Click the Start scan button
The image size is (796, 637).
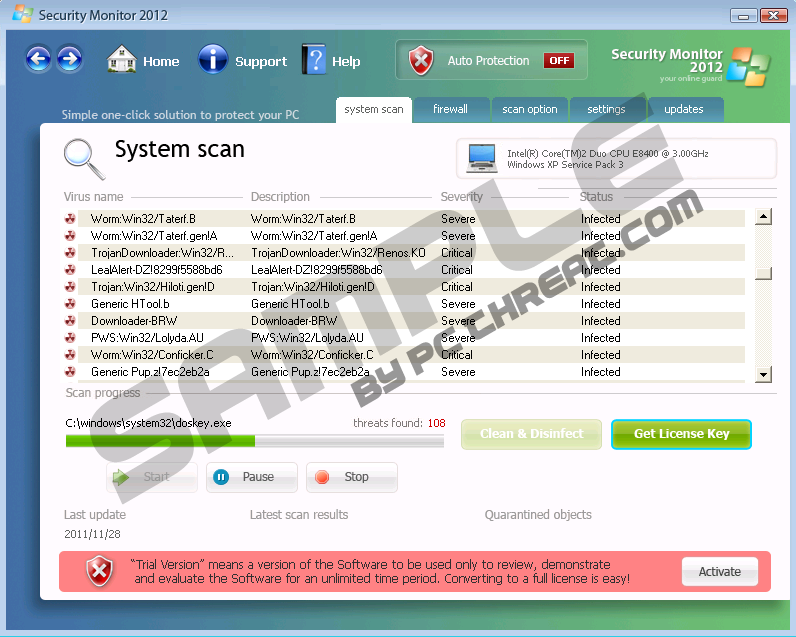point(152,477)
